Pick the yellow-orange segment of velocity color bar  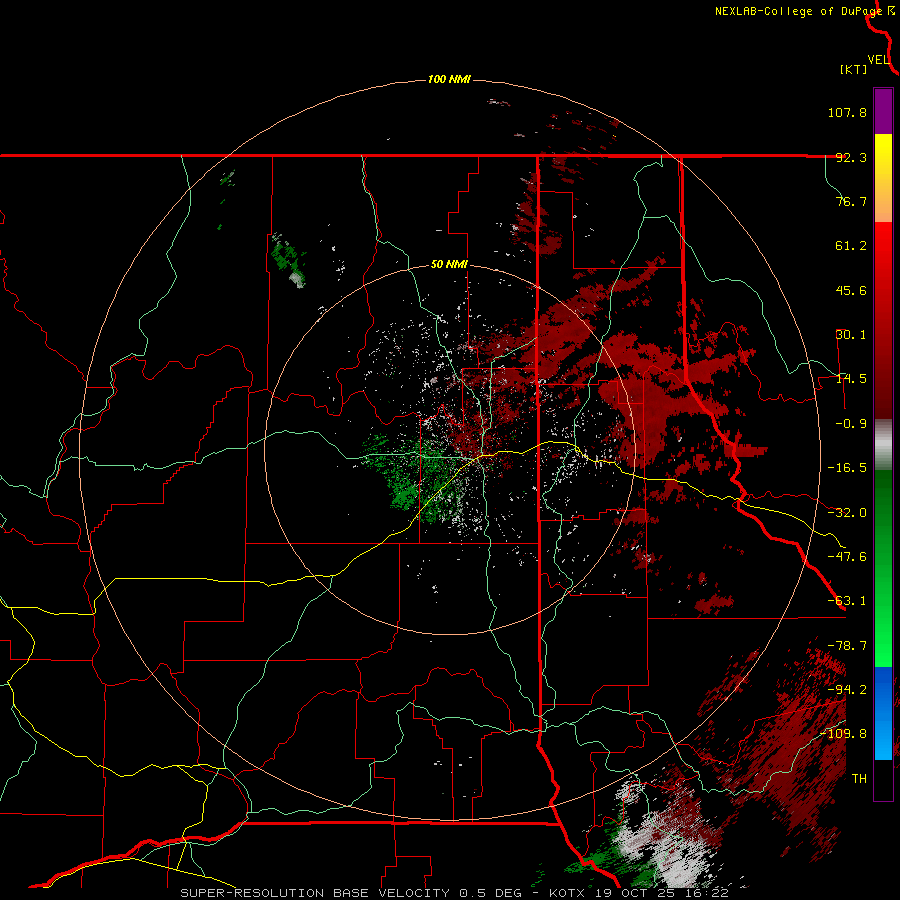[x=883, y=178]
